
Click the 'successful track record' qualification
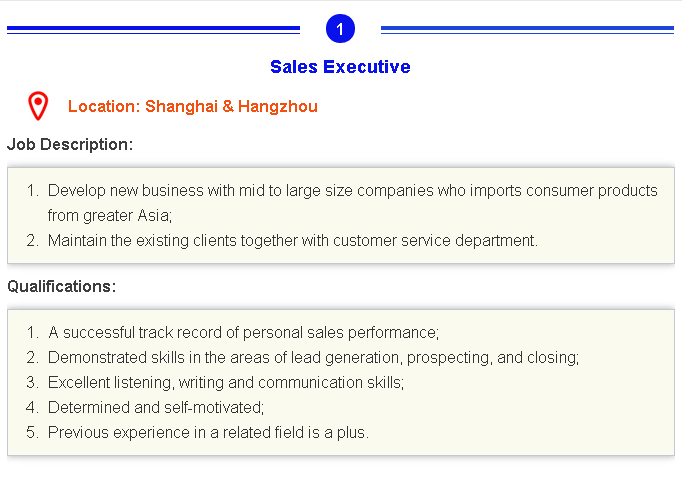233,332
